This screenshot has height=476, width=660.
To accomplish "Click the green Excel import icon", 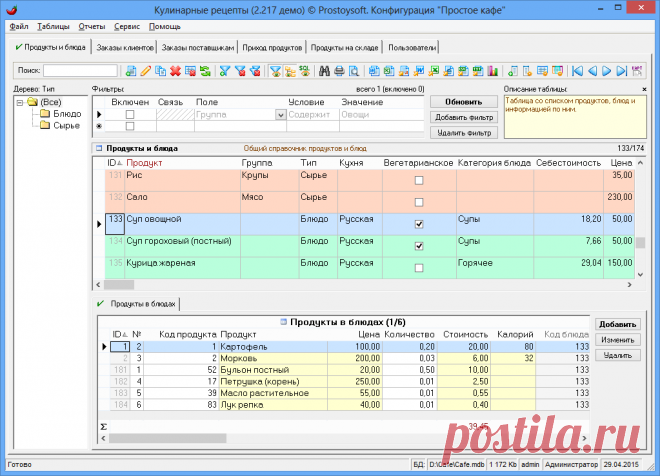I will coord(434,71).
